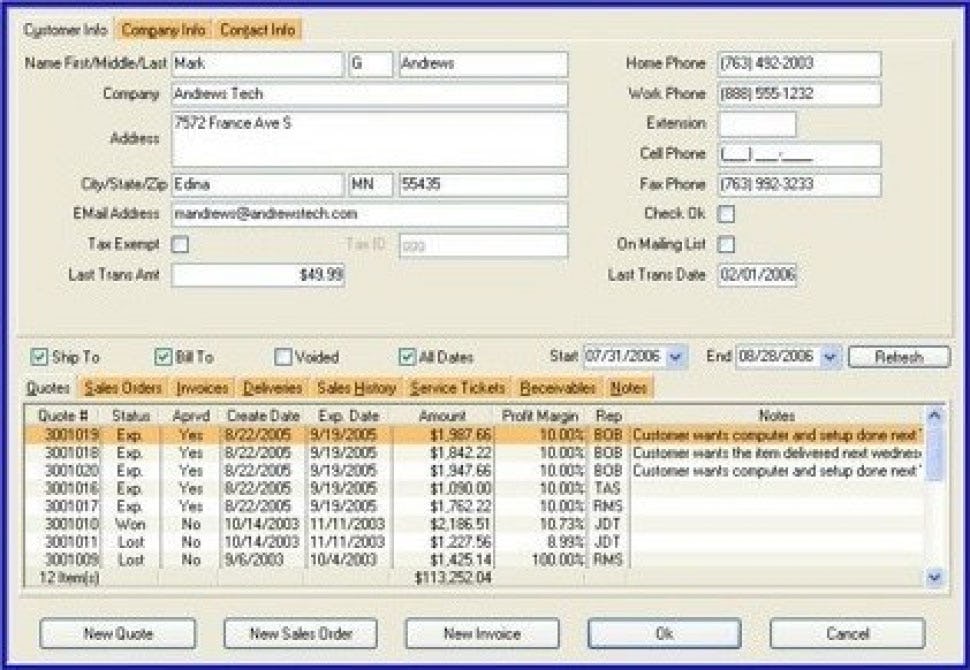Check the Voided checkbox
The height and width of the screenshot is (670, 970).
(x=283, y=357)
